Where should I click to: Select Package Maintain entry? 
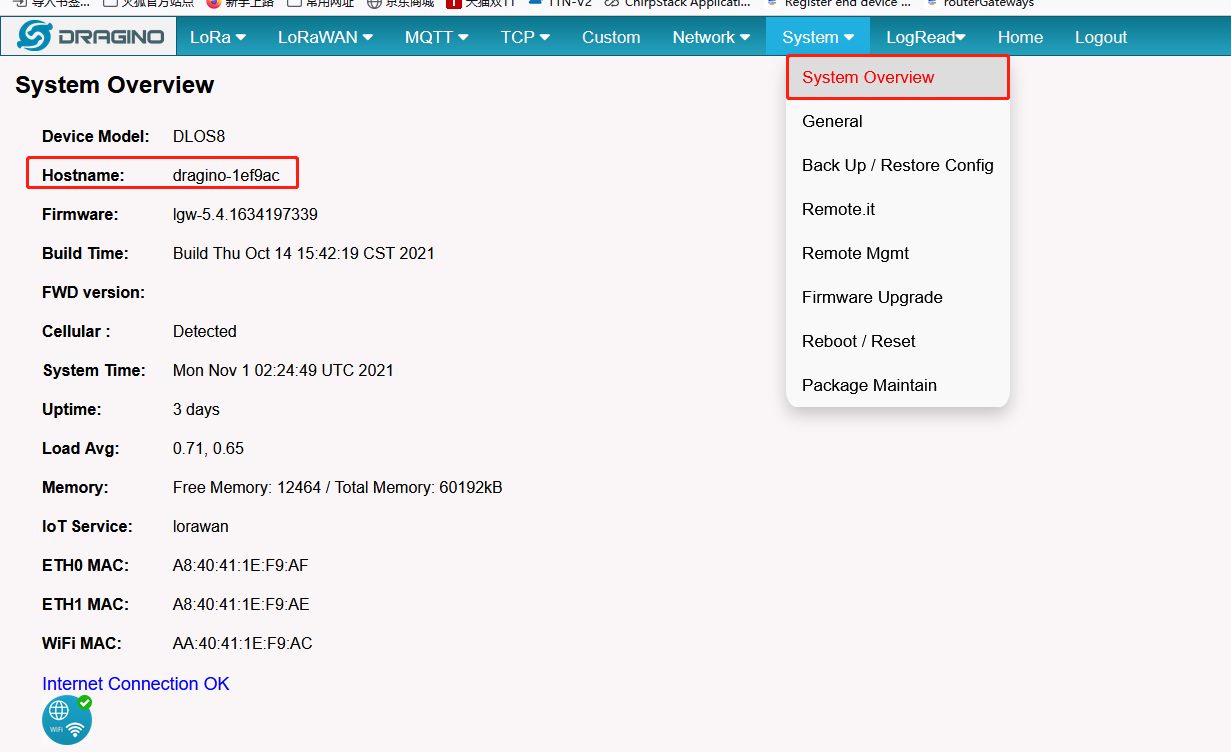898,385
